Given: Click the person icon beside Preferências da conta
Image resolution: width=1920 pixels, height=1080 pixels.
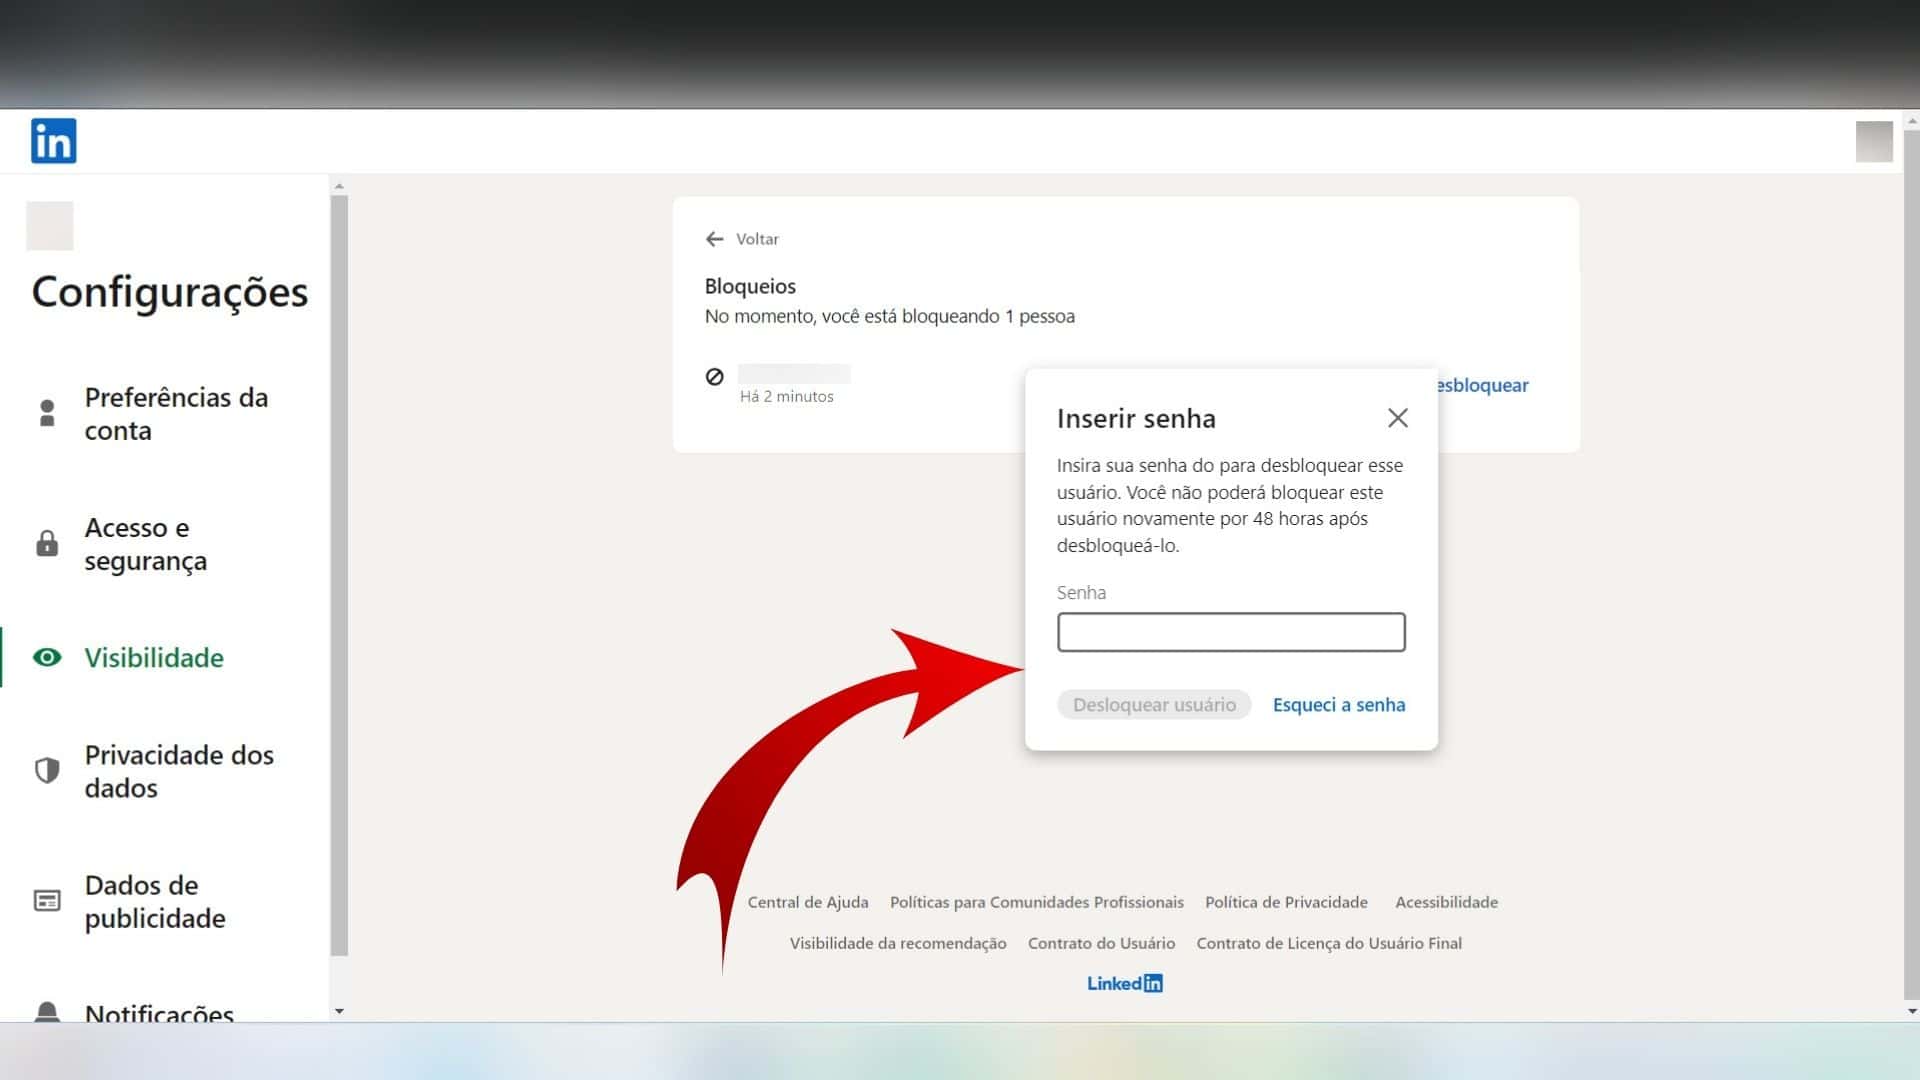Looking at the screenshot, I should (47, 413).
